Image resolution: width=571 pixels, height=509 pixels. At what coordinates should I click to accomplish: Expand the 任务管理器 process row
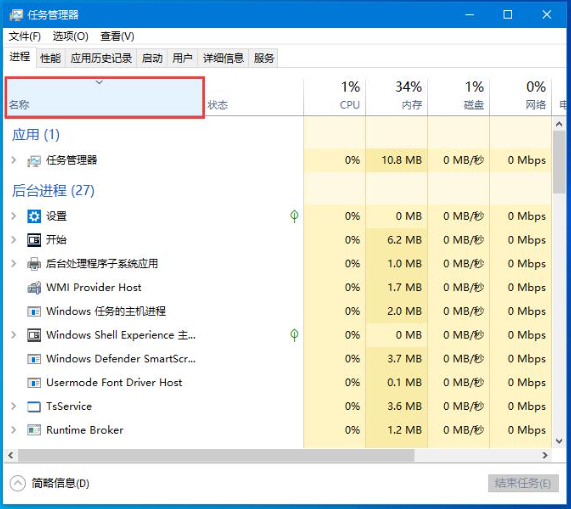coord(13,160)
